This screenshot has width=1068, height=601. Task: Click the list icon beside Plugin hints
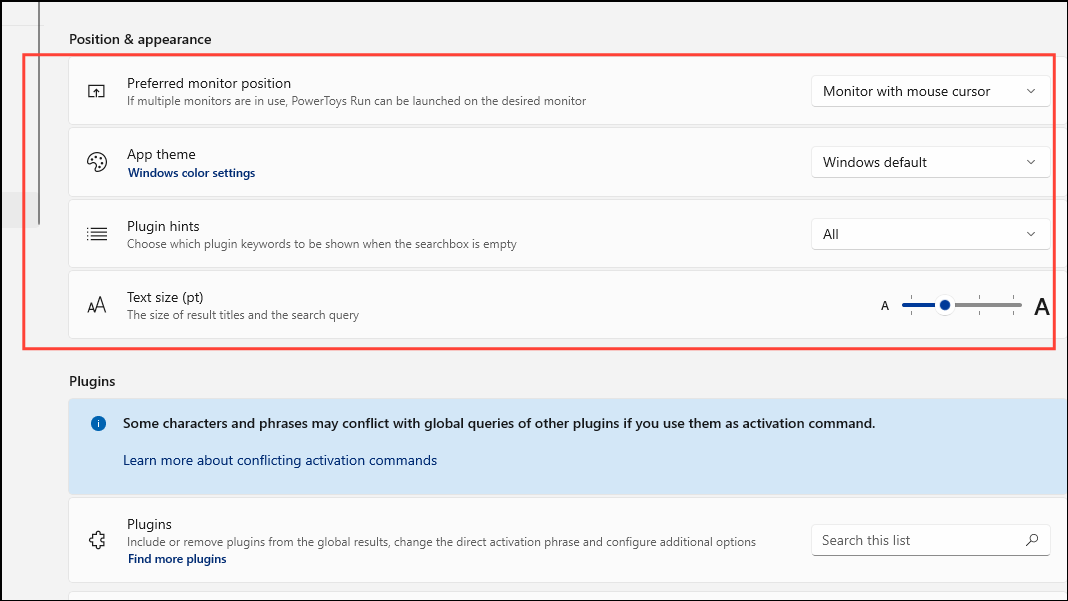point(96,233)
